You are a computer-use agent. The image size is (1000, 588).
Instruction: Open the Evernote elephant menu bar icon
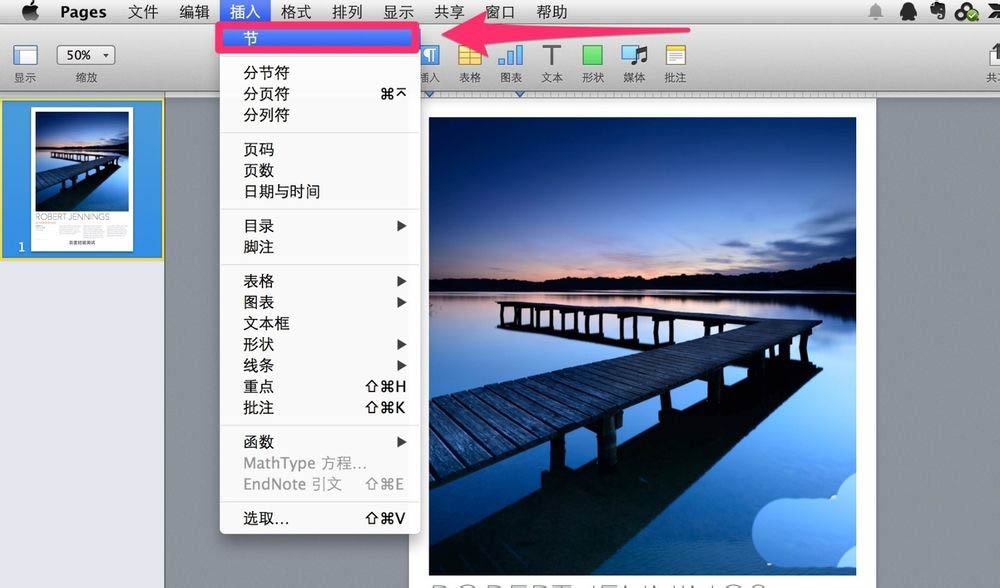coord(937,12)
